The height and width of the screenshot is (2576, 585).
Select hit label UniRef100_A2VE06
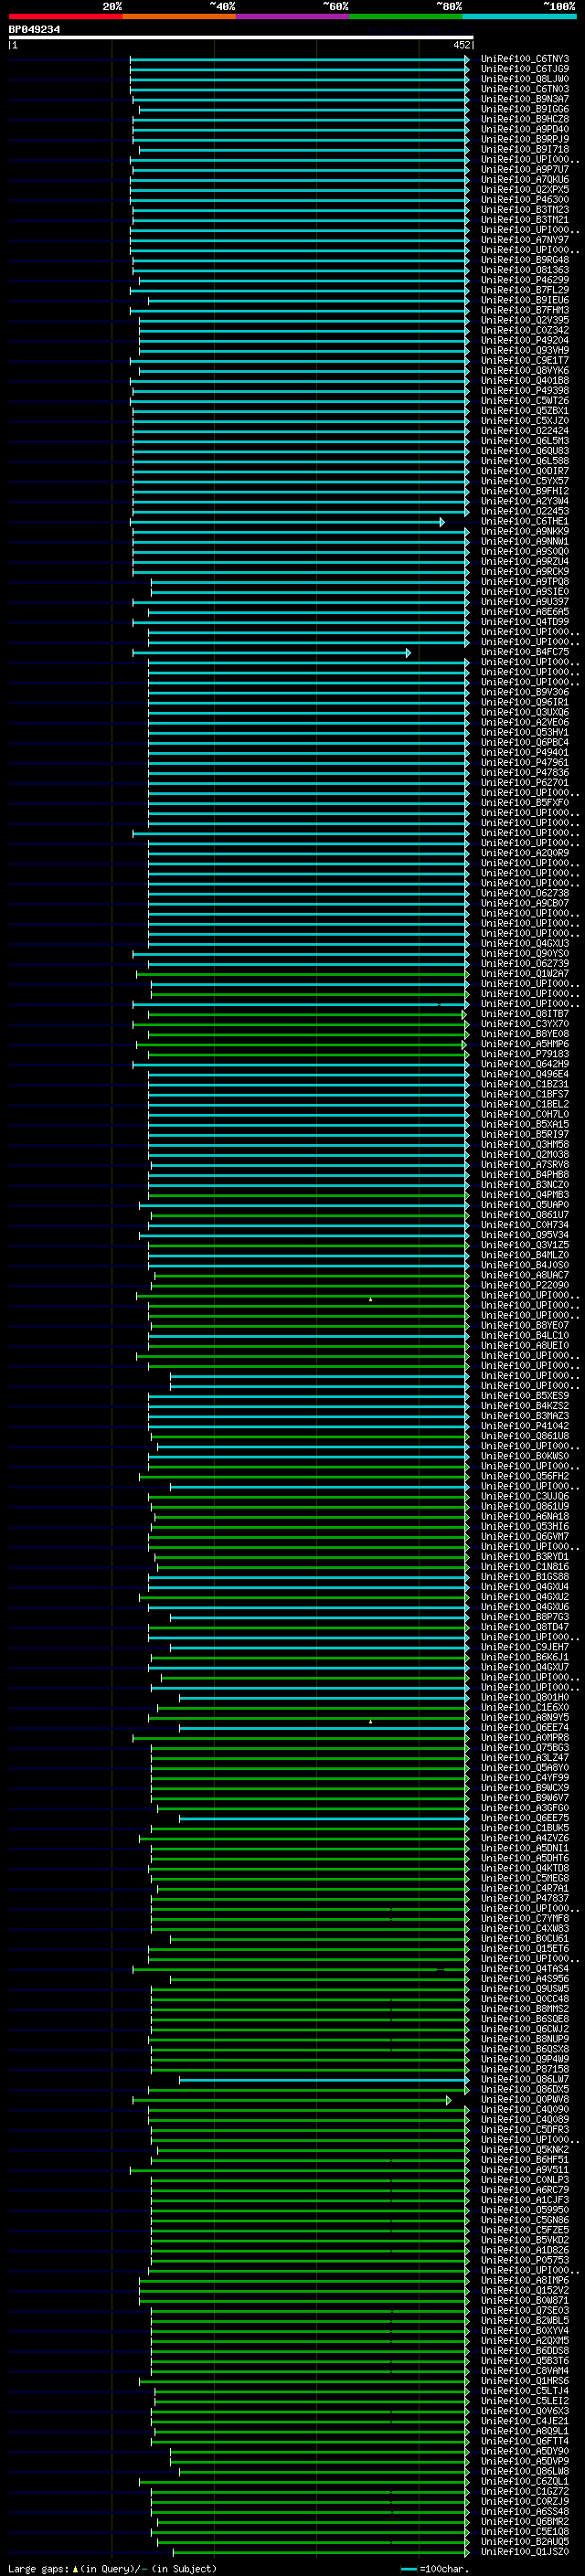click(x=525, y=722)
